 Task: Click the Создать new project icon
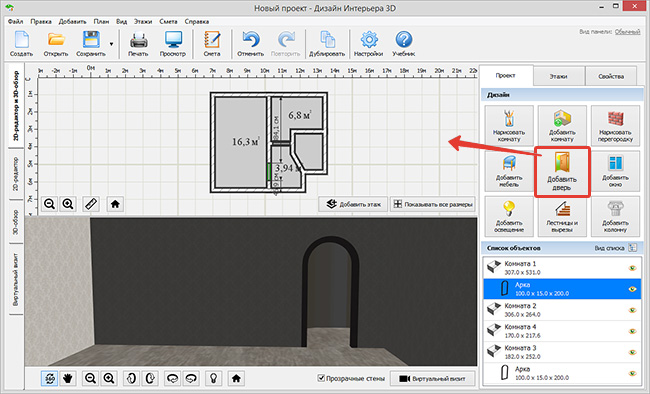tap(22, 44)
